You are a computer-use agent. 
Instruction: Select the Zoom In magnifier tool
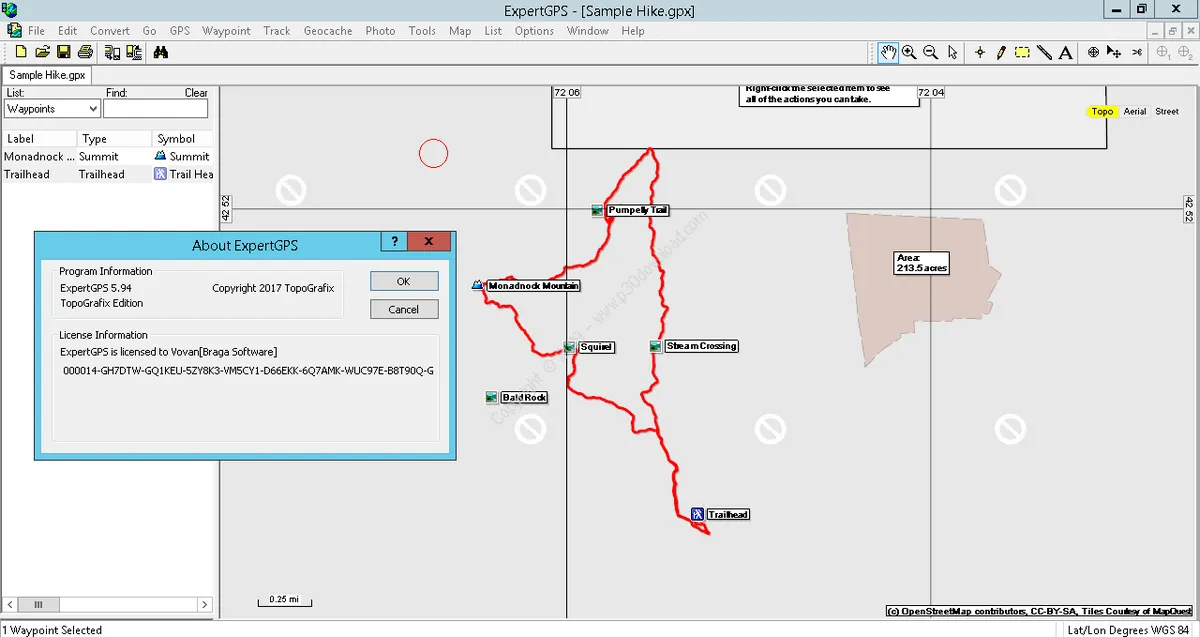[909, 52]
